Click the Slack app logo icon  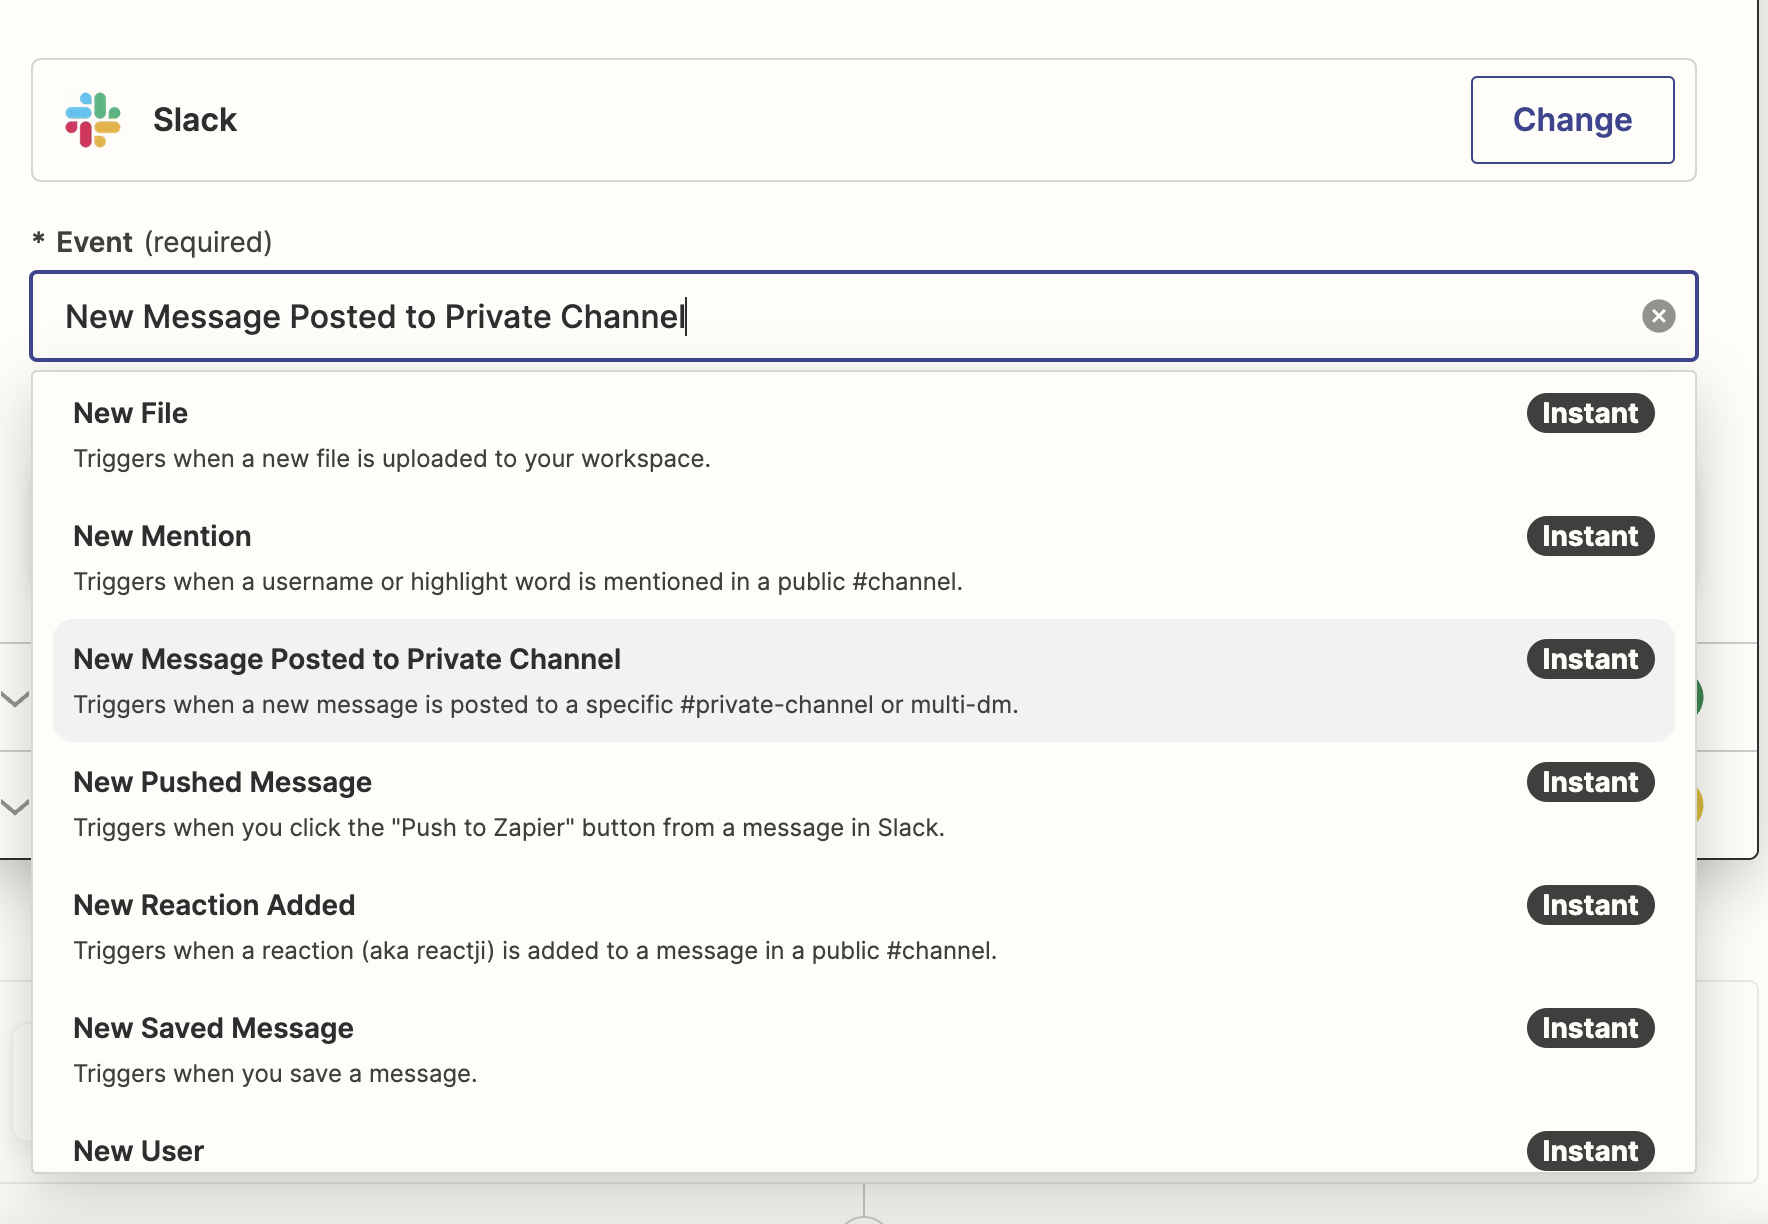[x=93, y=120]
